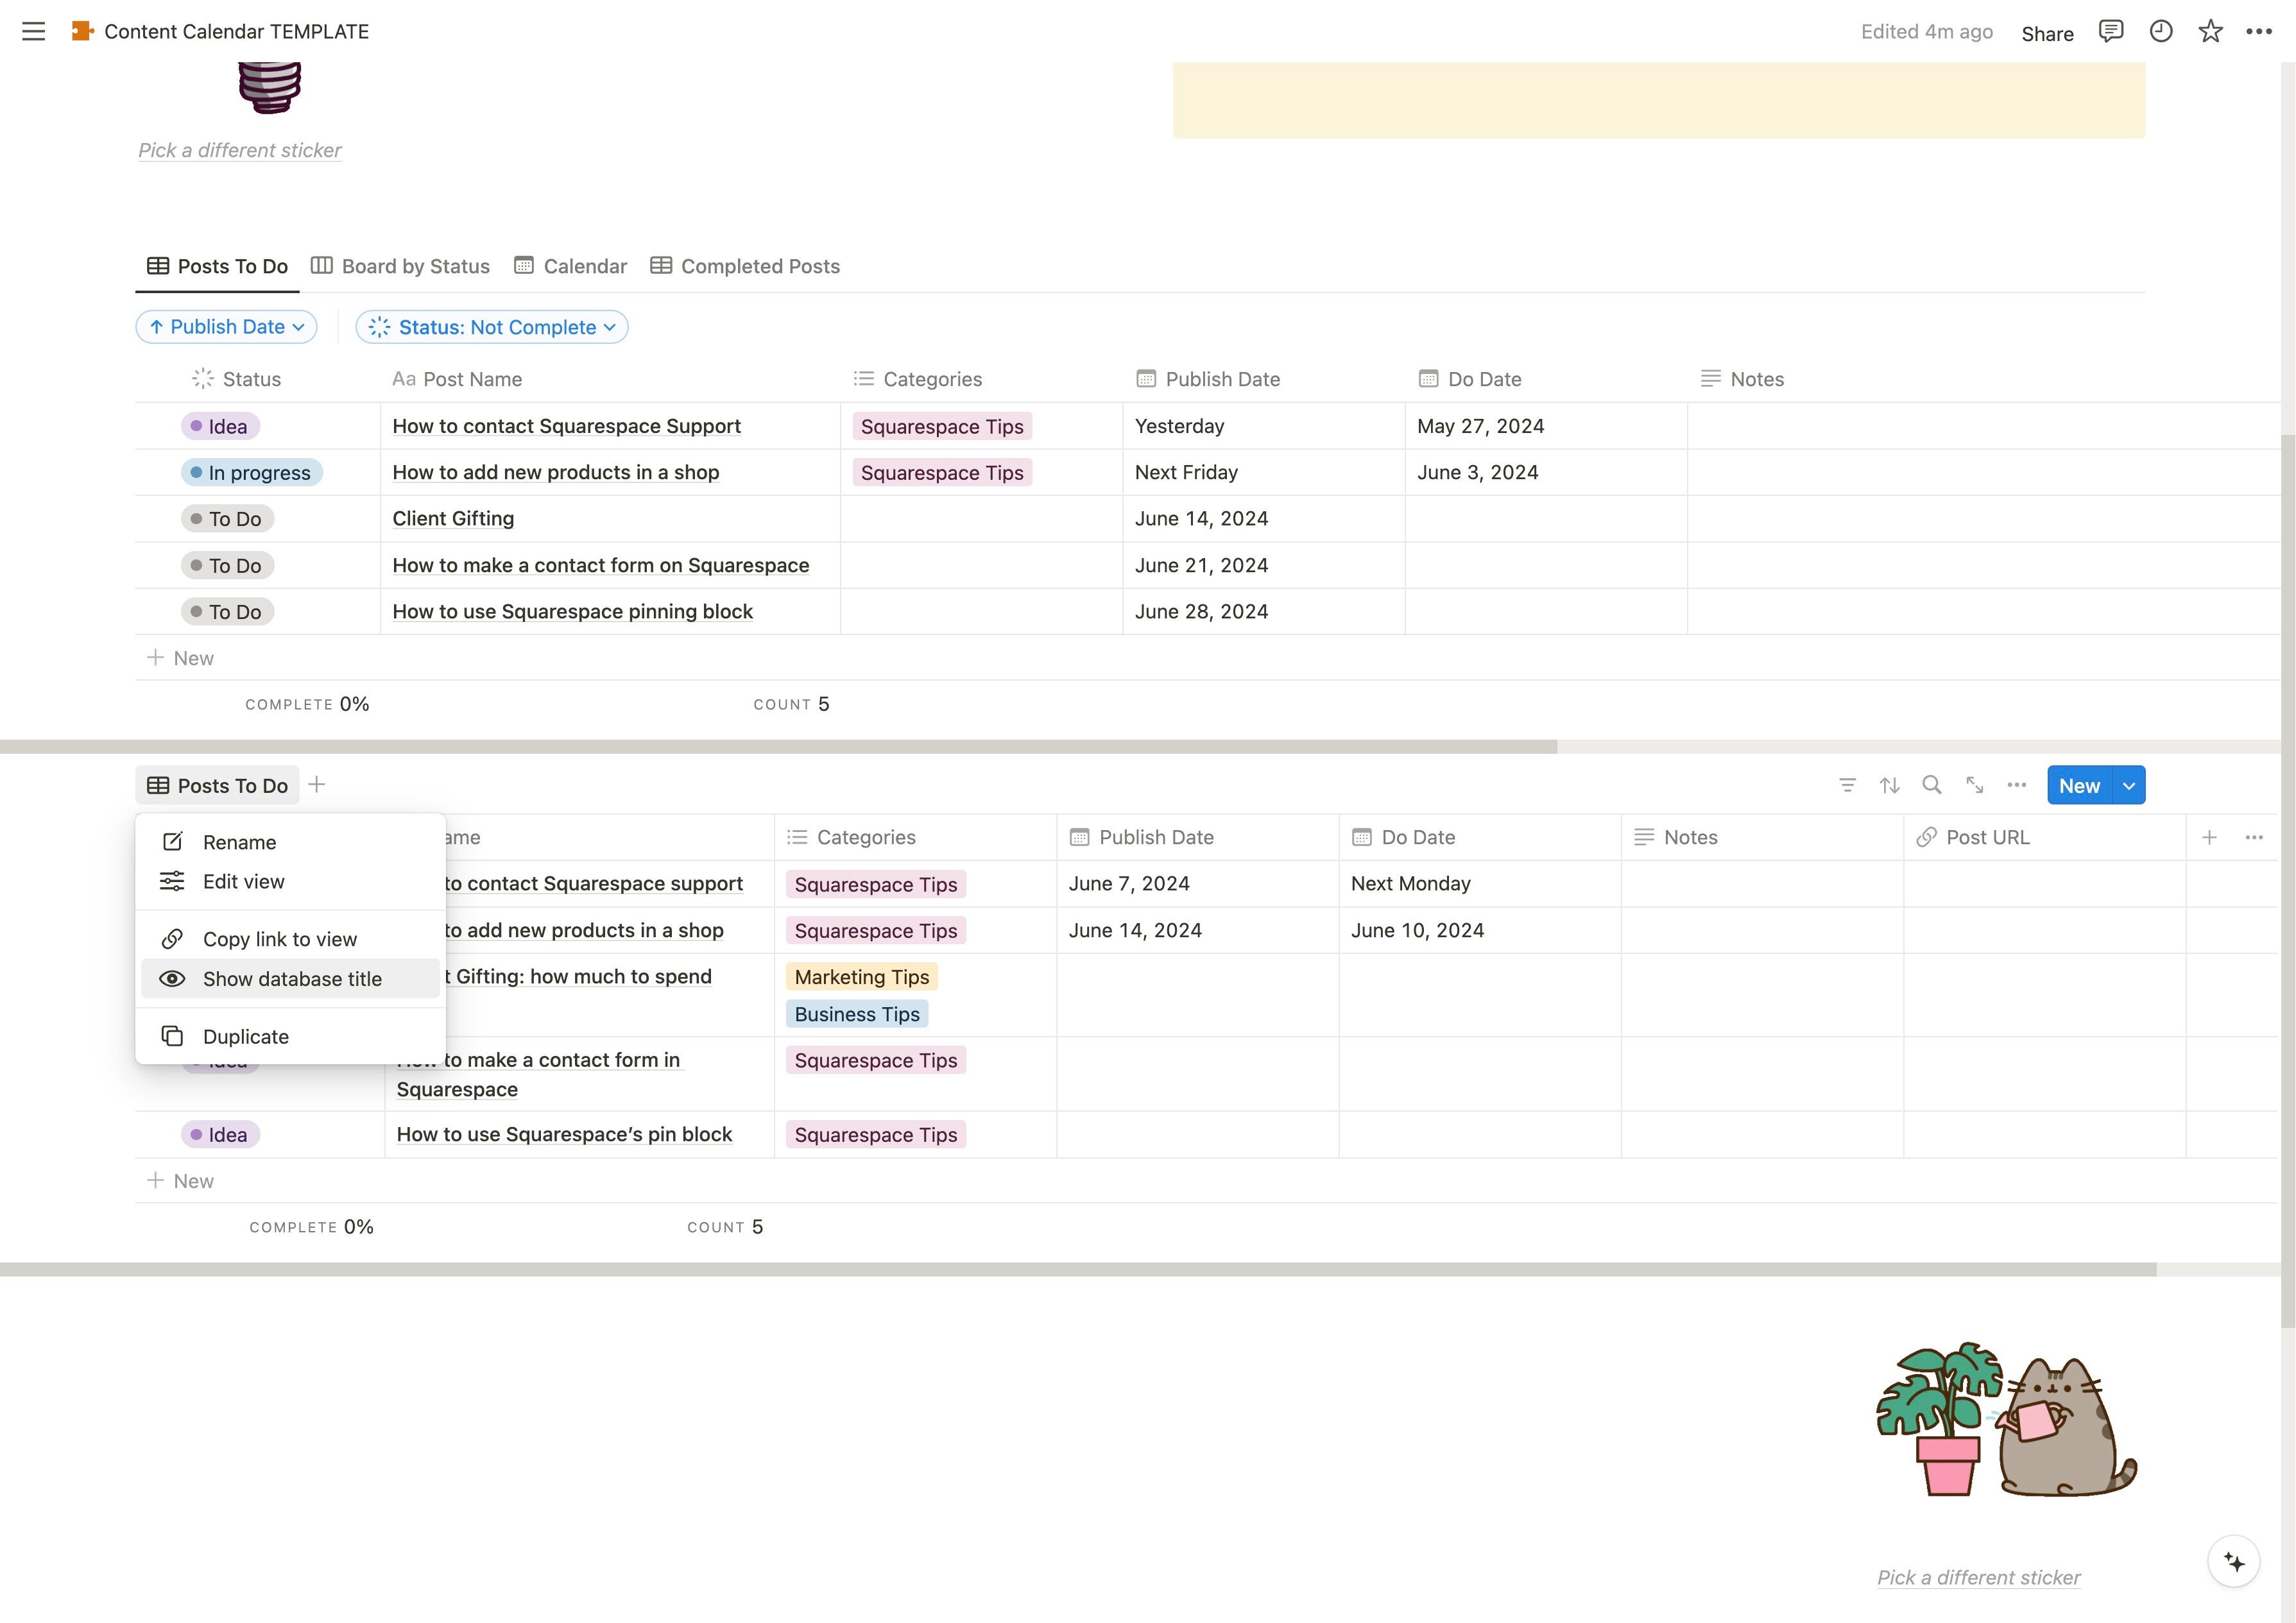Image resolution: width=2296 pixels, height=1623 pixels.
Task: Open 'How to contact Squarespace Support' post
Action: click(x=566, y=426)
